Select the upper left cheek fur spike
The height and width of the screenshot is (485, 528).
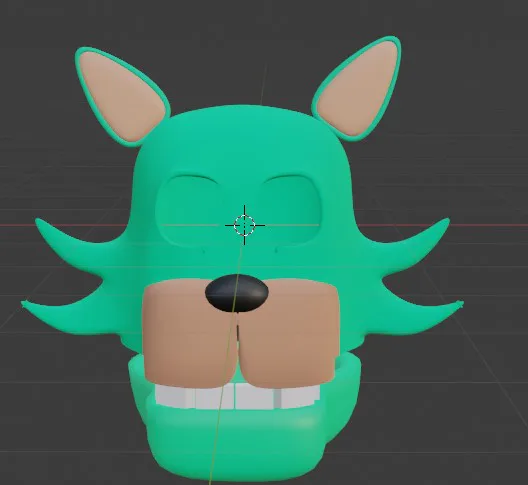77,236
